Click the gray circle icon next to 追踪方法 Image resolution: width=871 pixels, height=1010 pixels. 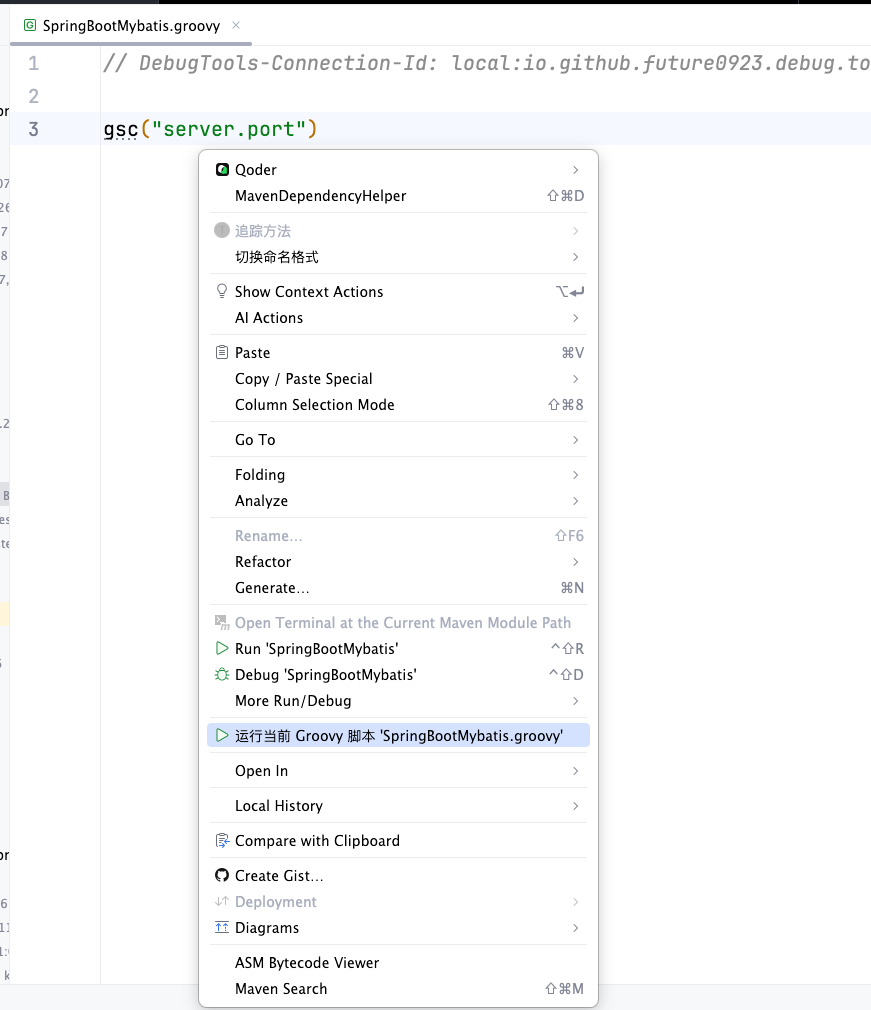click(222, 231)
